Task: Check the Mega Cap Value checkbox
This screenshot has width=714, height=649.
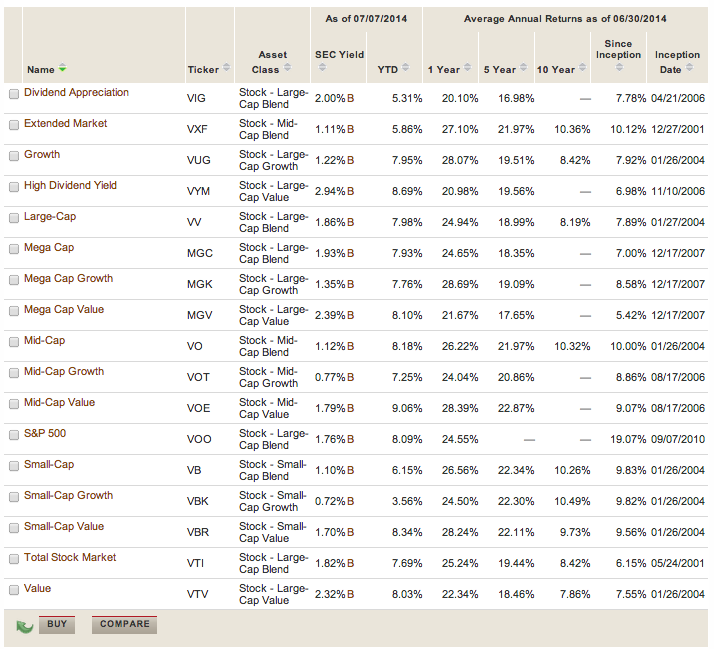Action: tap(14, 311)
